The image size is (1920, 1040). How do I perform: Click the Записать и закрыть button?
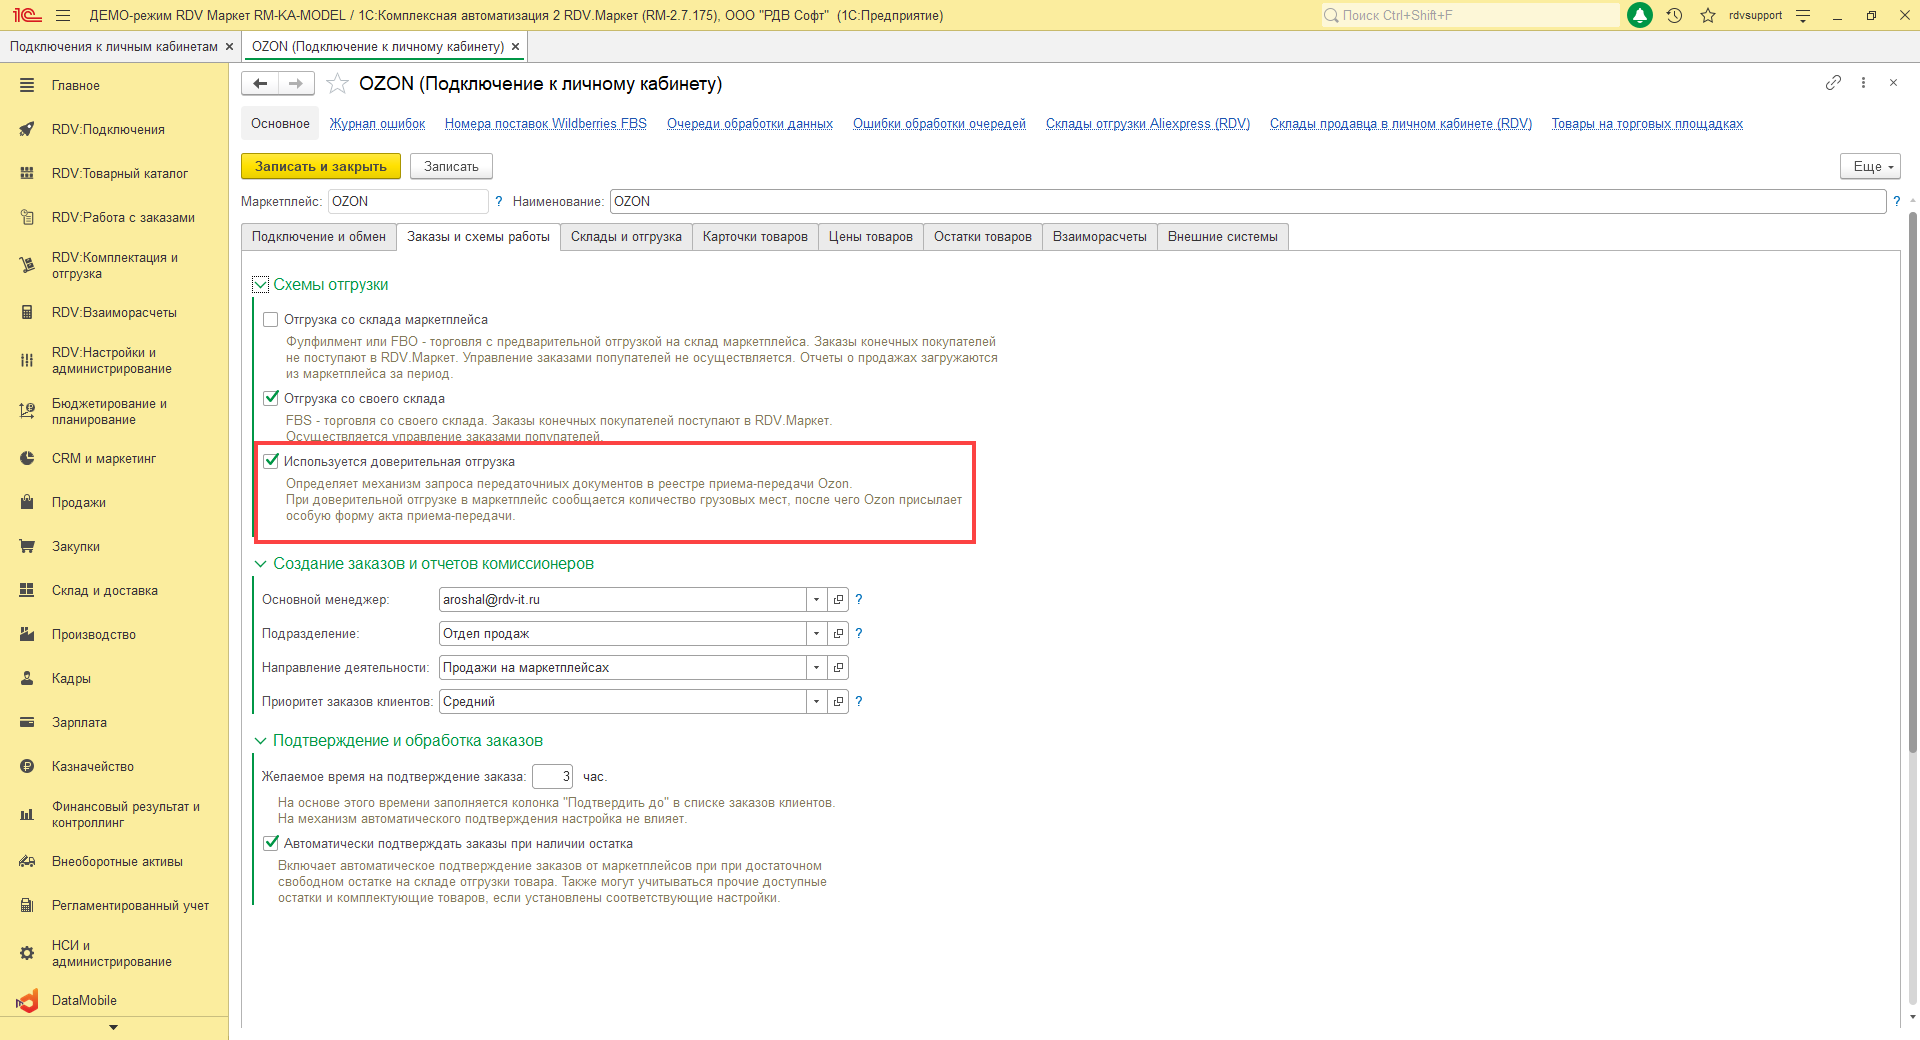320,166
